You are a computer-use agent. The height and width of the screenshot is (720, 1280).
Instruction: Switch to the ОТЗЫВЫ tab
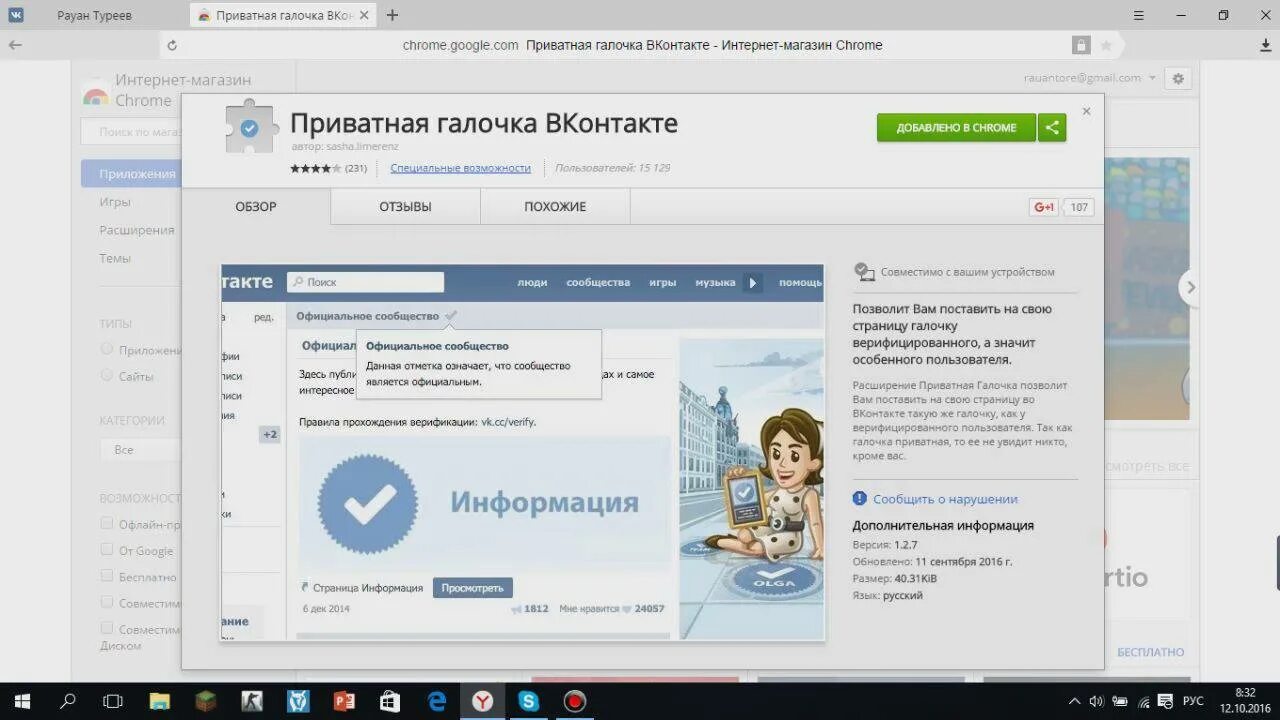tap(405, 207)
